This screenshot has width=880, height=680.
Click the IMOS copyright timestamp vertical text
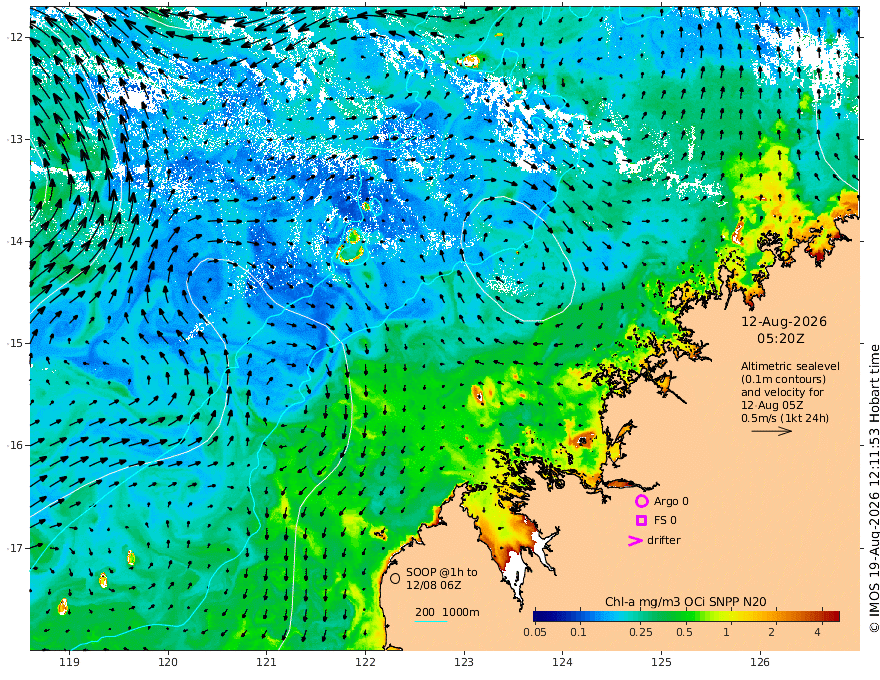pyautogui.click(x=874, y=488)
